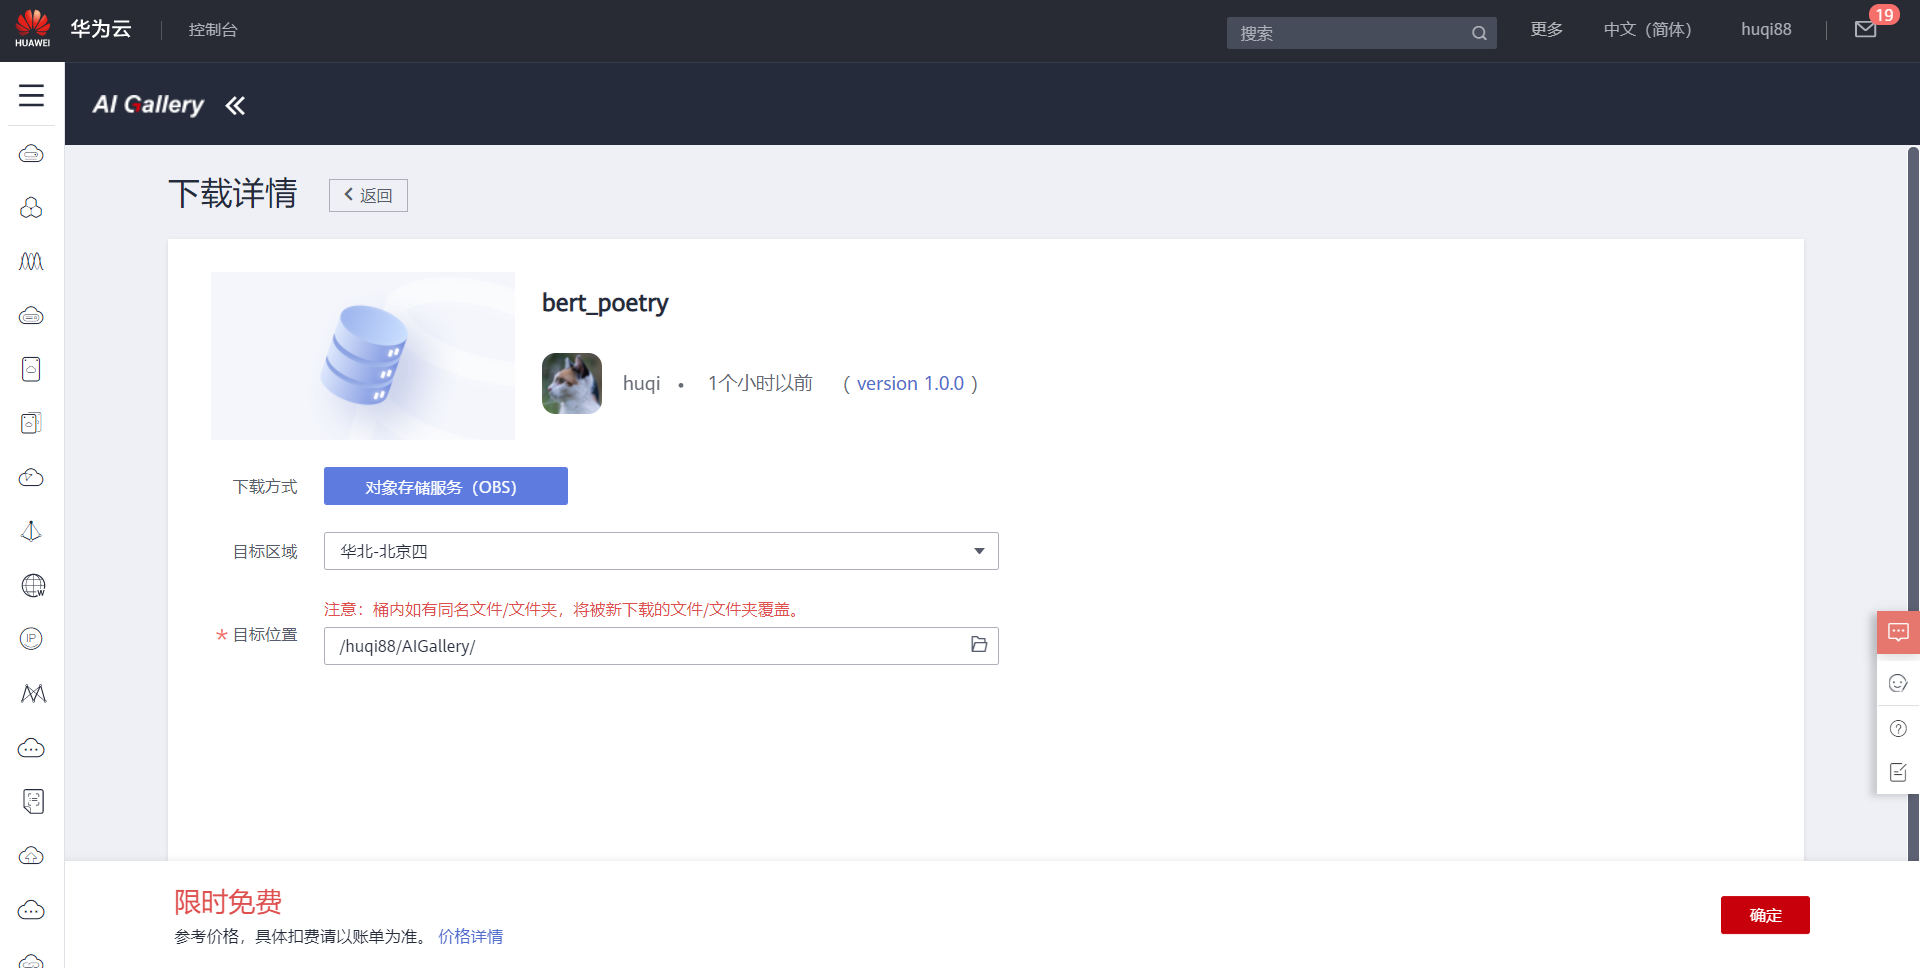This screenshot has width=1920, height=968.
Task: Go to 控制台 console
Action: pos(213,30)
